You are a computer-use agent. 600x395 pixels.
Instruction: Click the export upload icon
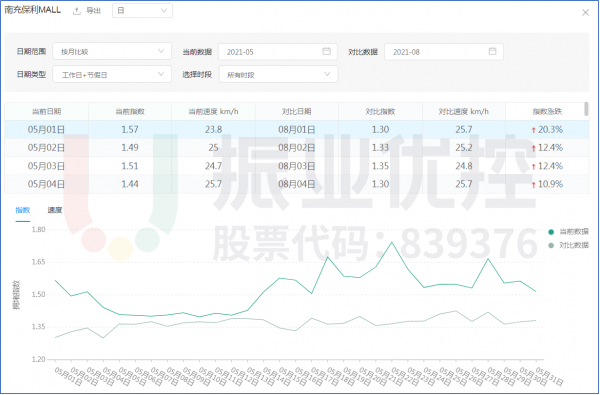point(77,11)
